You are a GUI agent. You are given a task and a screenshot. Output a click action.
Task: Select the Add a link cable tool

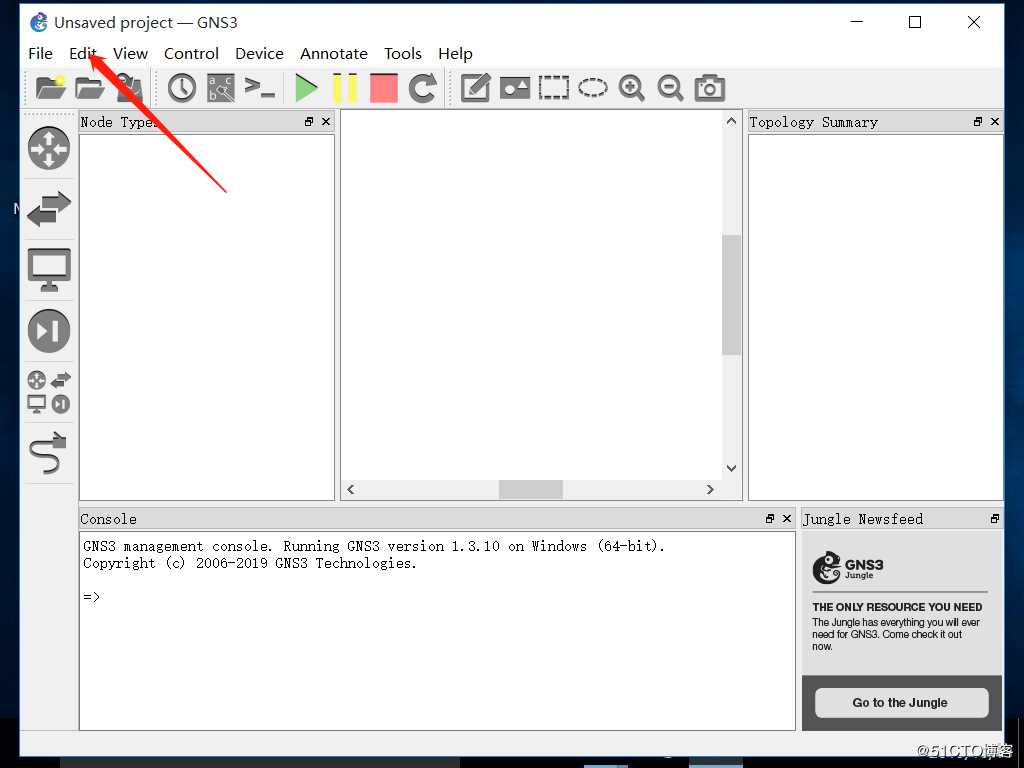(49, 452)
